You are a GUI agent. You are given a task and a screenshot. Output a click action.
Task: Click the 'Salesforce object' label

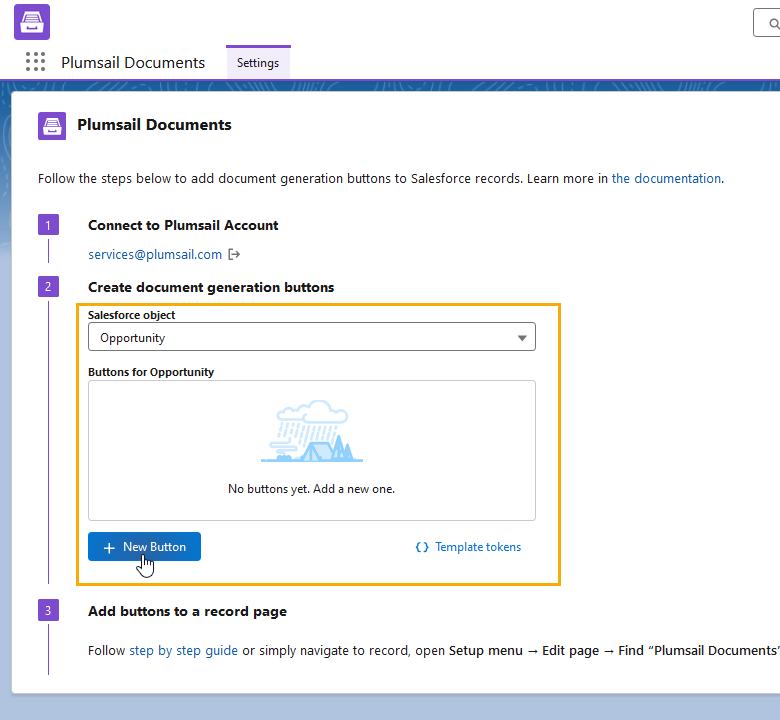pos(131,315)
